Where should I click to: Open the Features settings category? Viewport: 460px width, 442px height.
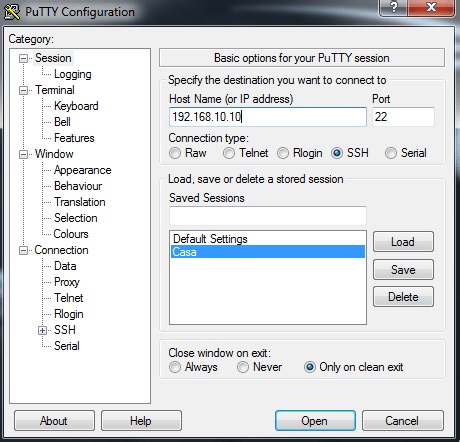click(74, 138)
